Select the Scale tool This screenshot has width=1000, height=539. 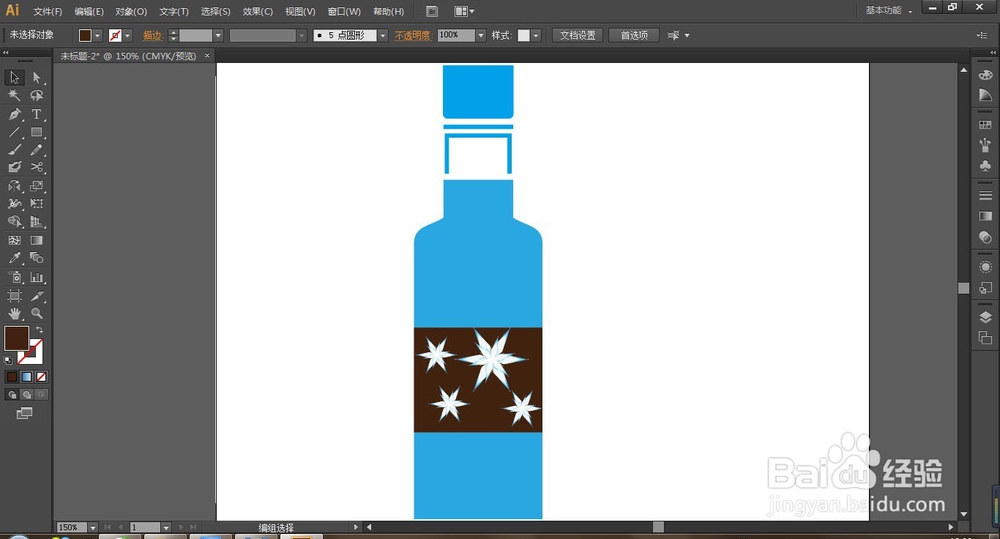click(x=36, y=186)
